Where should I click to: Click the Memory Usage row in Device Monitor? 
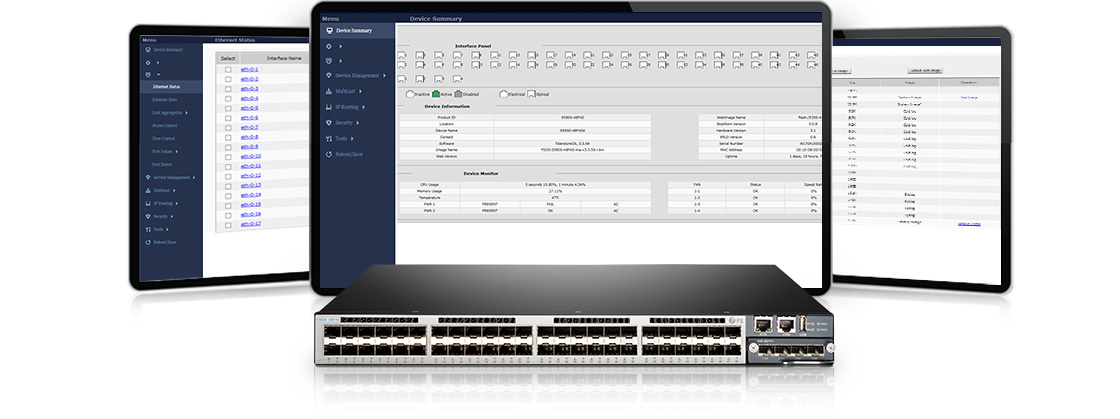(x=524, y=191)
